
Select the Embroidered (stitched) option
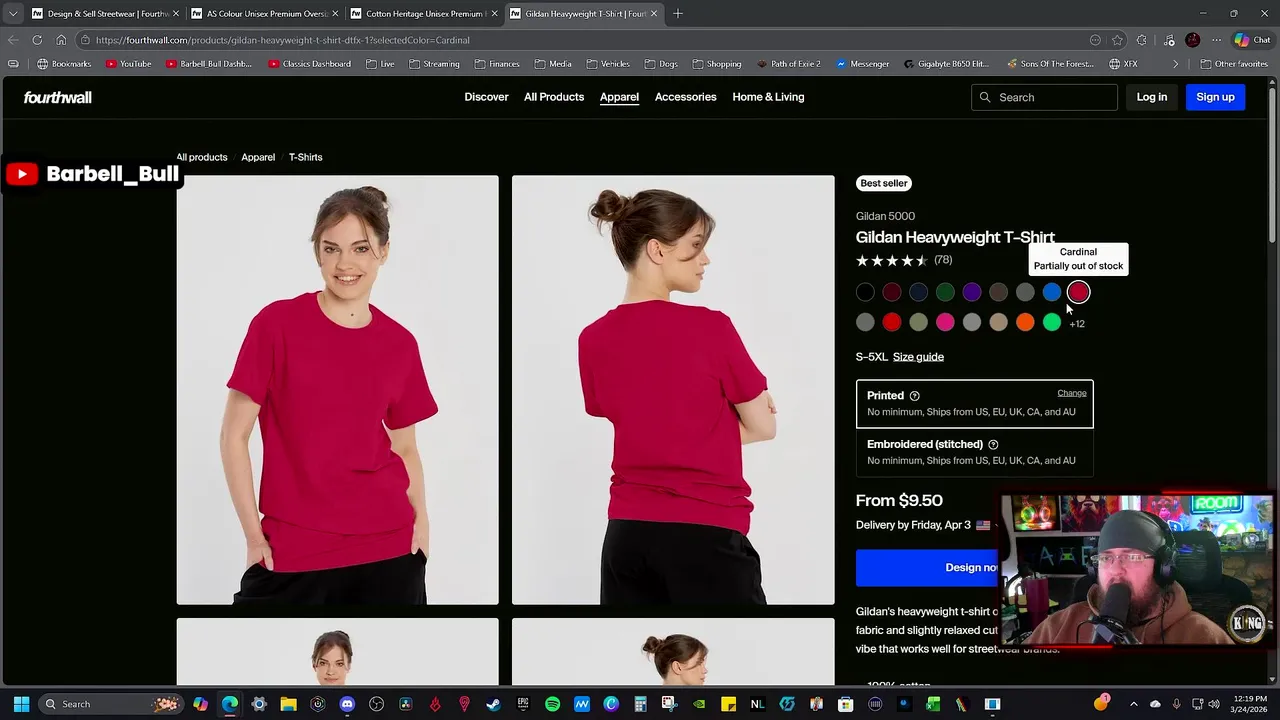point(974,452)
